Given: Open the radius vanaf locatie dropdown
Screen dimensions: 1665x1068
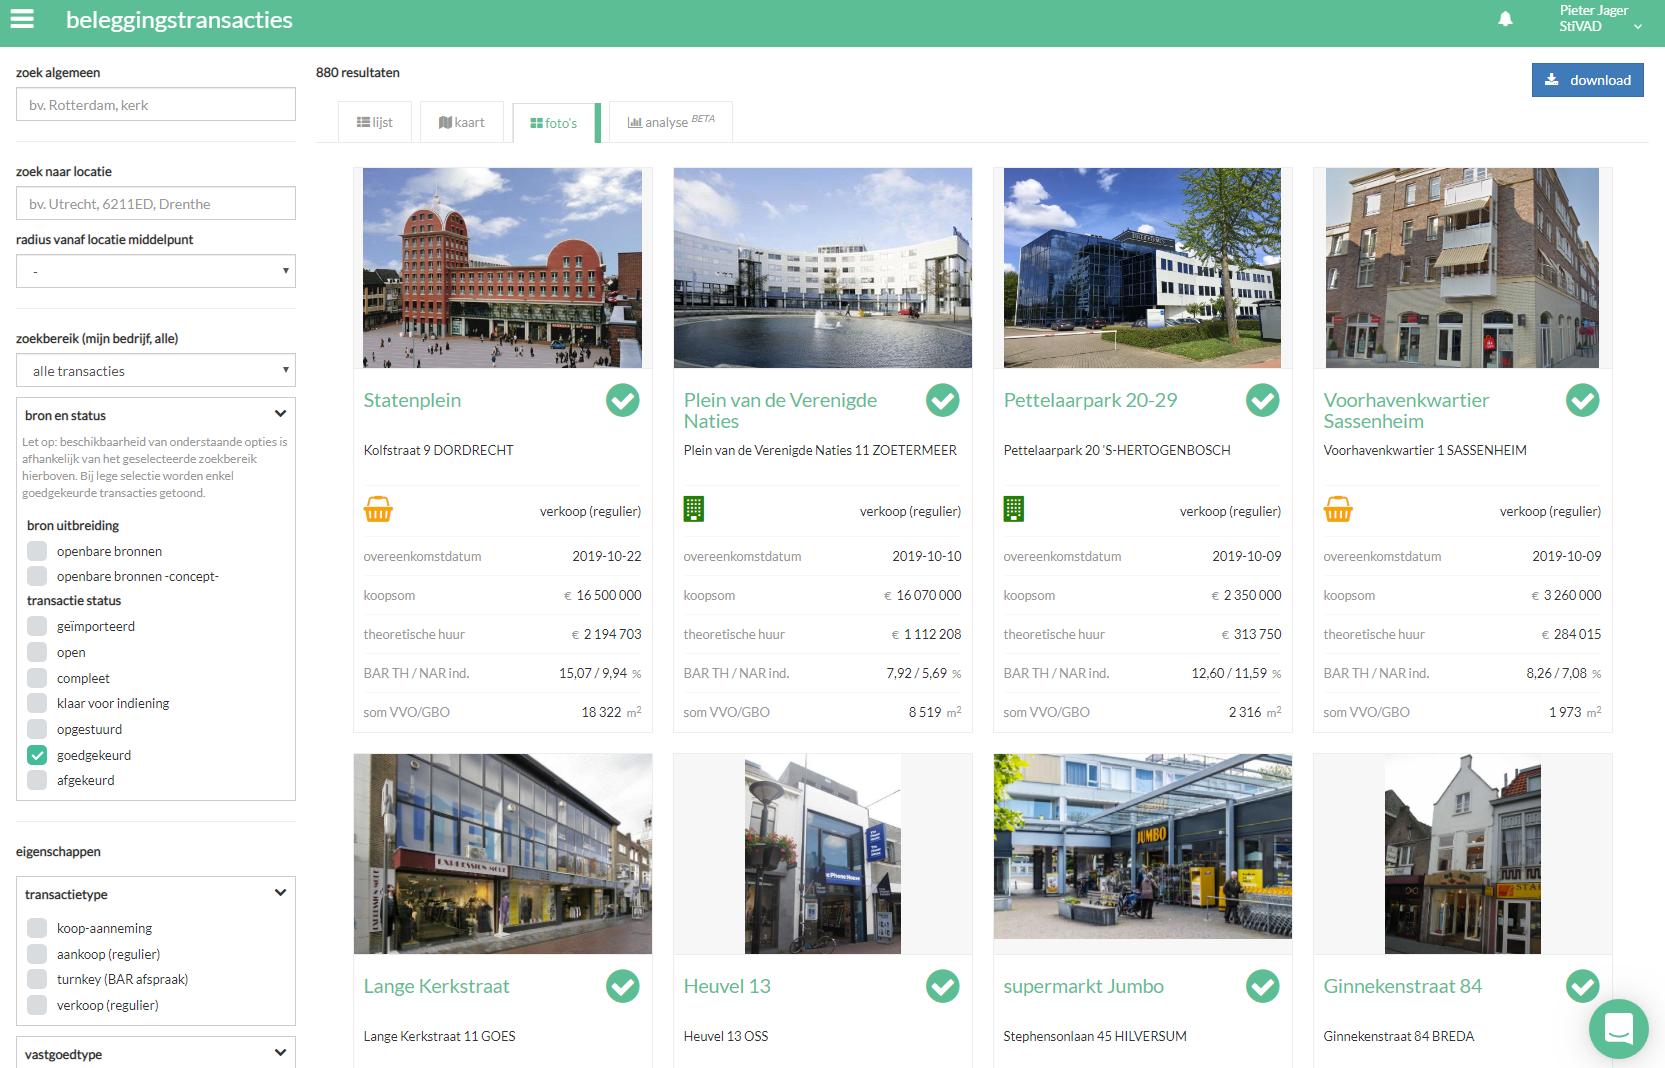Looking at the screenshot, I should (x=156, y=271).
